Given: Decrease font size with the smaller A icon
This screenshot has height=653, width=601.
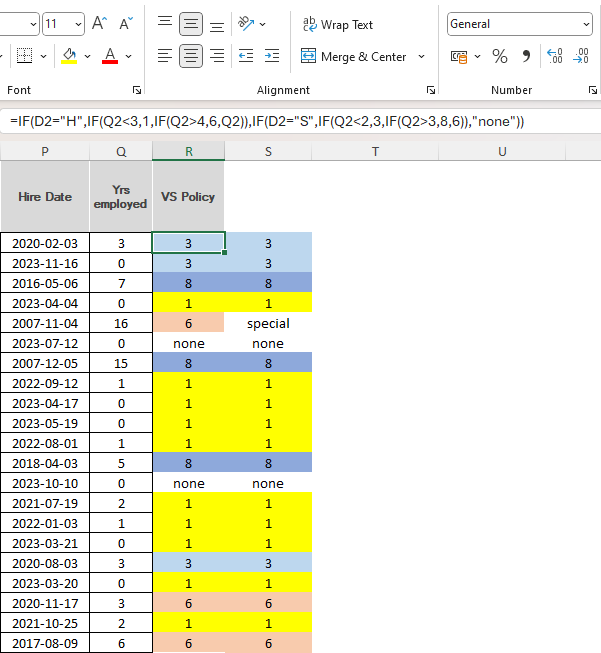Looking at the screenshot, I should (126, 24).
